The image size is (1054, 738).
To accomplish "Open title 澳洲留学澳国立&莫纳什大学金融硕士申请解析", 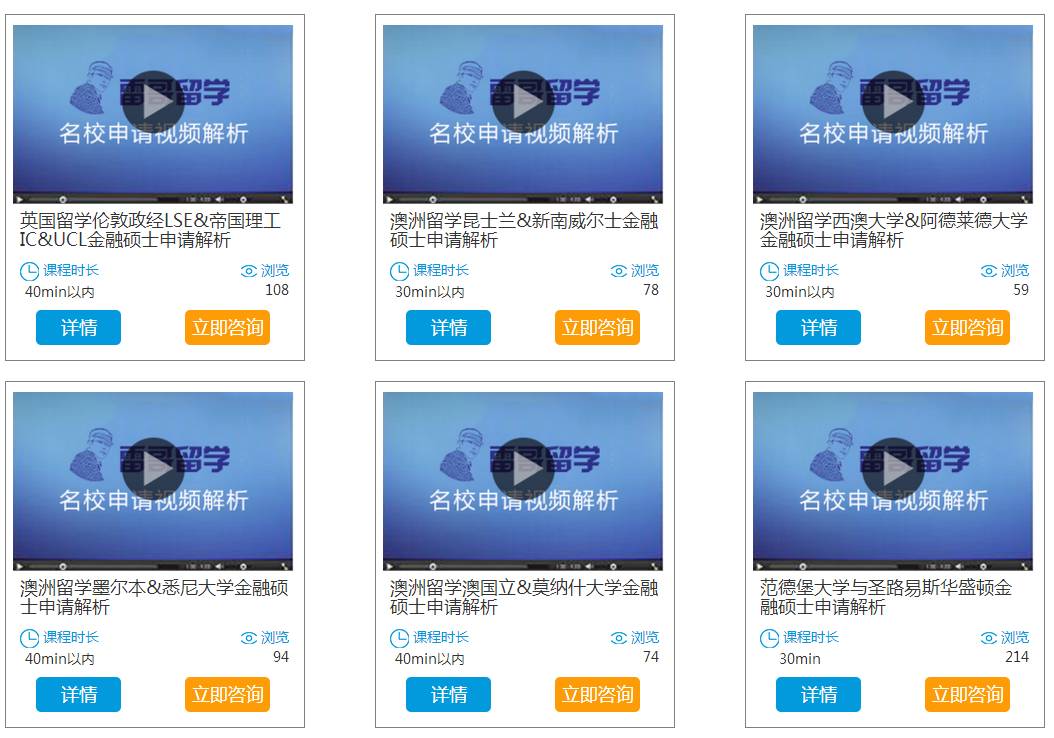I will [x=524, y=597].
